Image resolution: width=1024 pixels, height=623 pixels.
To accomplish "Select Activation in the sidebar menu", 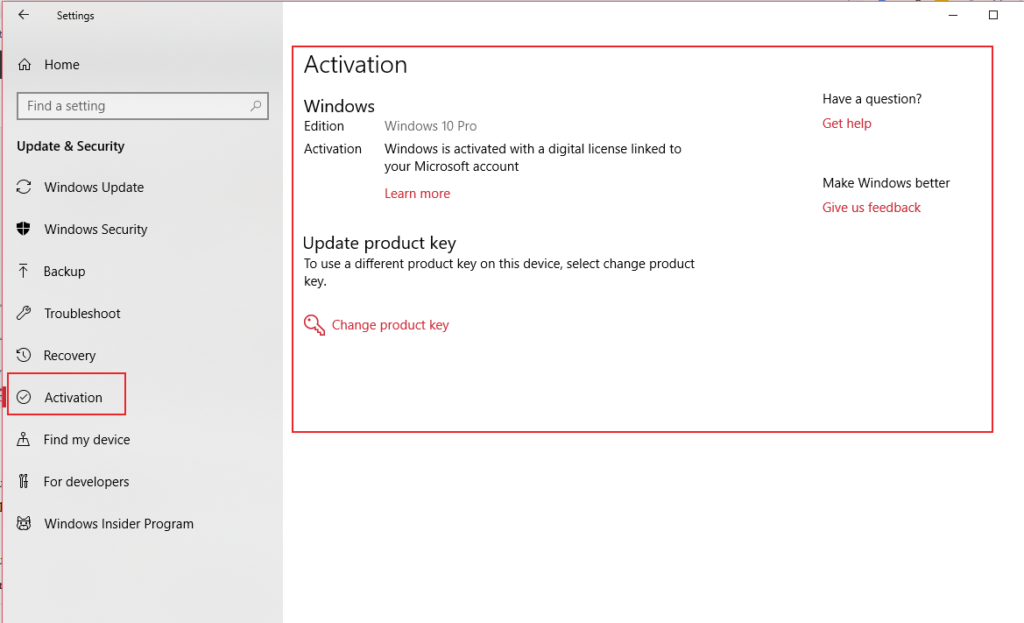I will pos(75,397).
